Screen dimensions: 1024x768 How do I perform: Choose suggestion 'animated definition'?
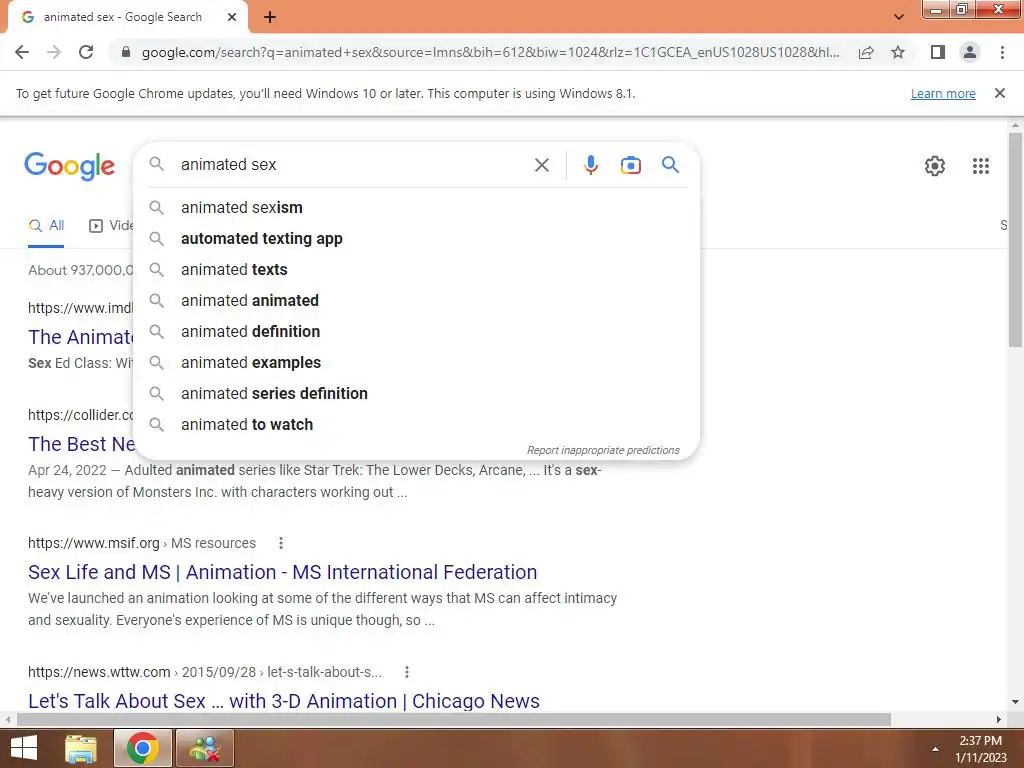[416, 332]
